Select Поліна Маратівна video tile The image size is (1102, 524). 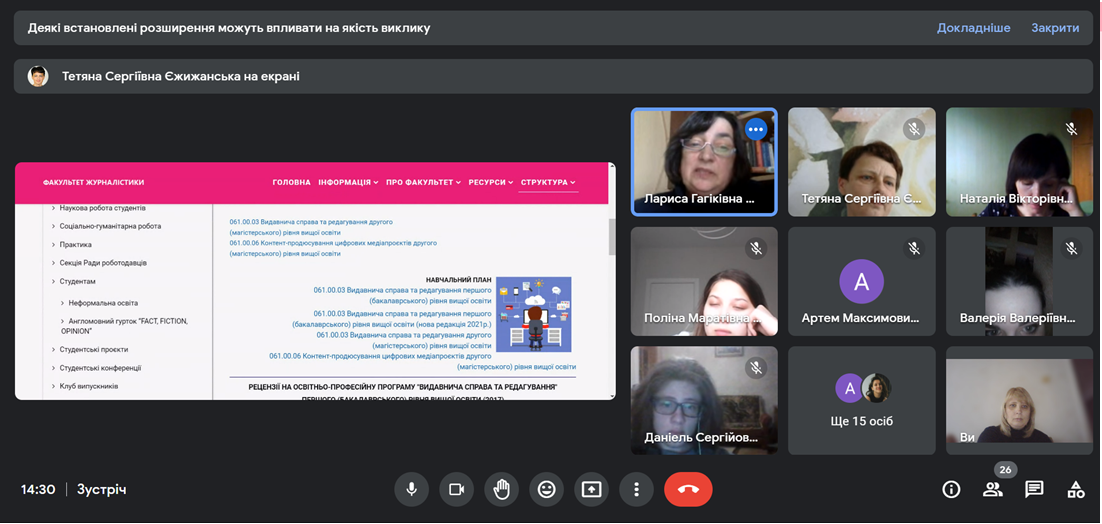704,281
